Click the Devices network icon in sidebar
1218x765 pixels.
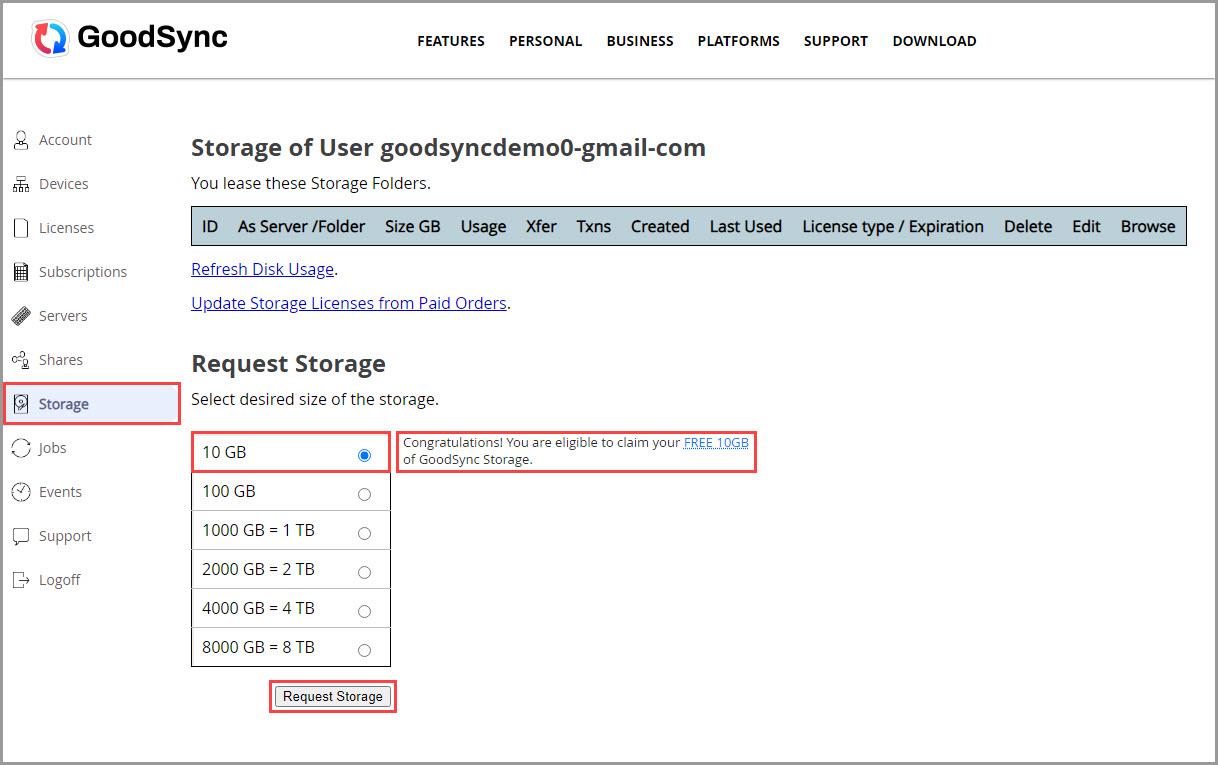[x=21, y=184]
